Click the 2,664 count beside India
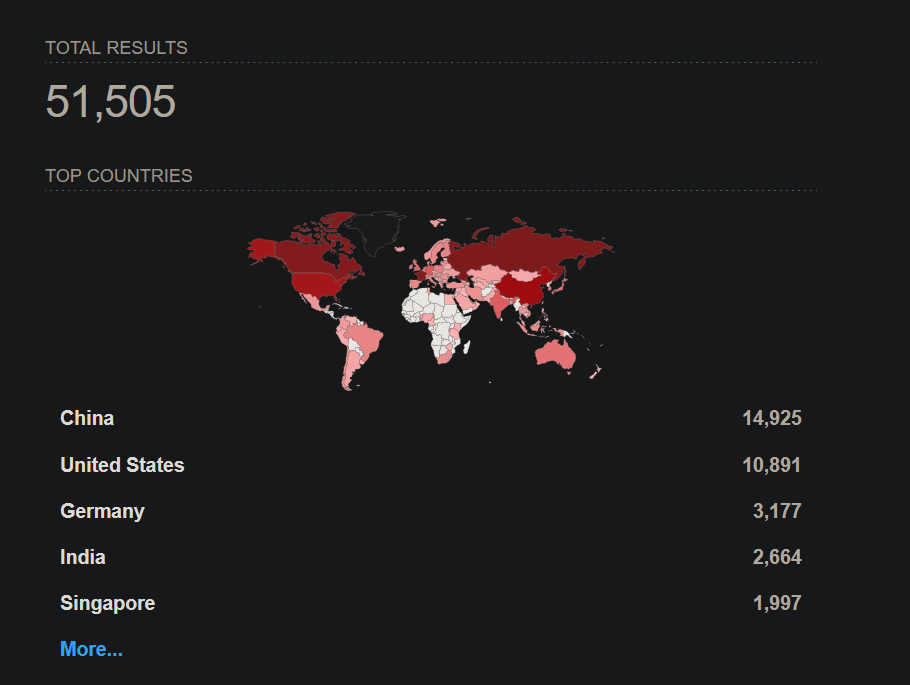Screen dimensions: 910x685 (777, 557)
